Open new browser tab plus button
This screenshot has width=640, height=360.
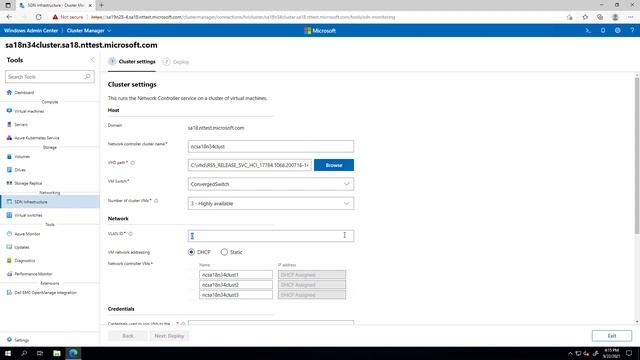(101, 5)
